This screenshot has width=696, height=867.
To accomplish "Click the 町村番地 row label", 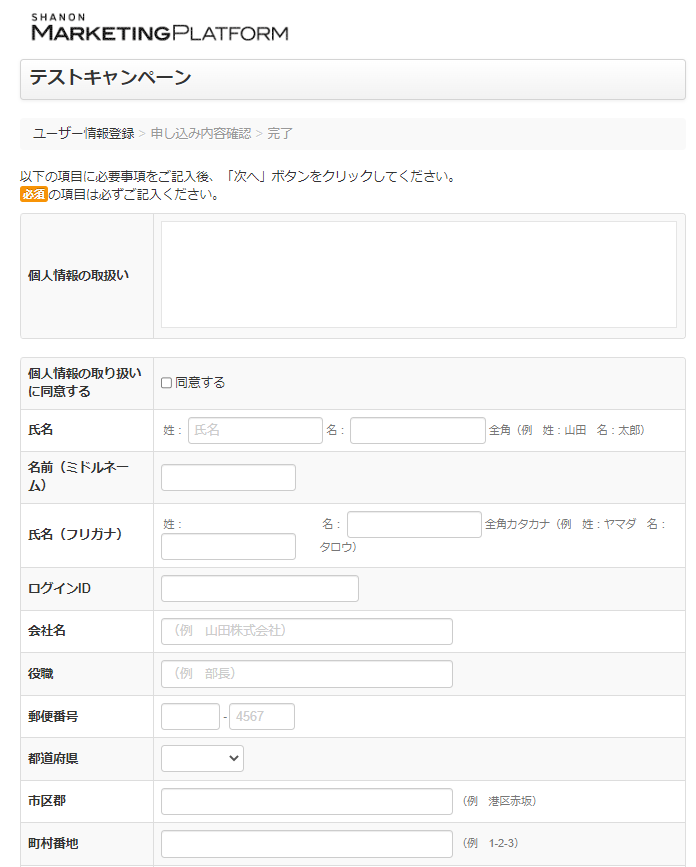I will pos(53,843).
